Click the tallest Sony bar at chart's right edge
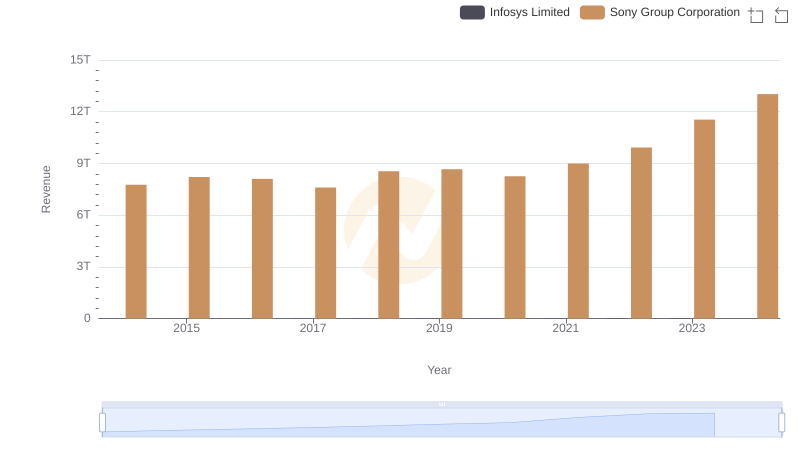800x461 pixels. (768, 207)
